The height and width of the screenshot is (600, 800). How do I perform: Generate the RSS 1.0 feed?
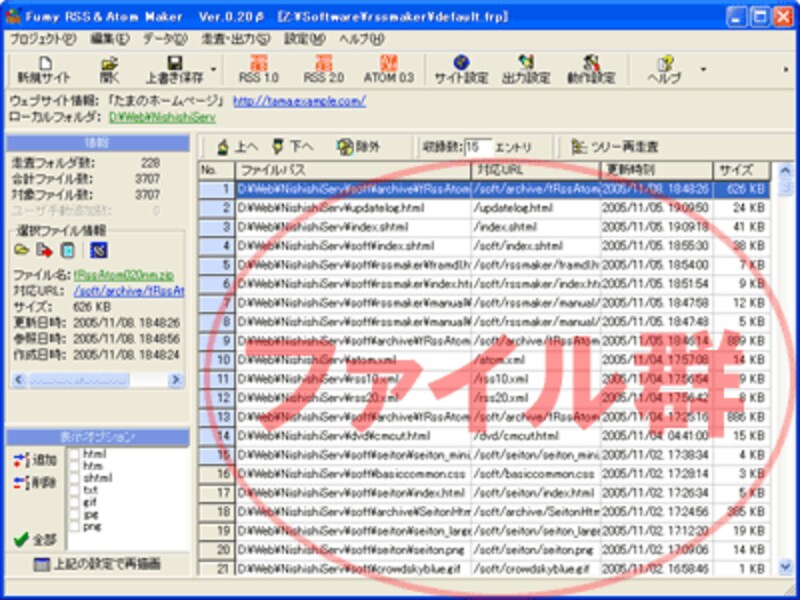[259, 66]
